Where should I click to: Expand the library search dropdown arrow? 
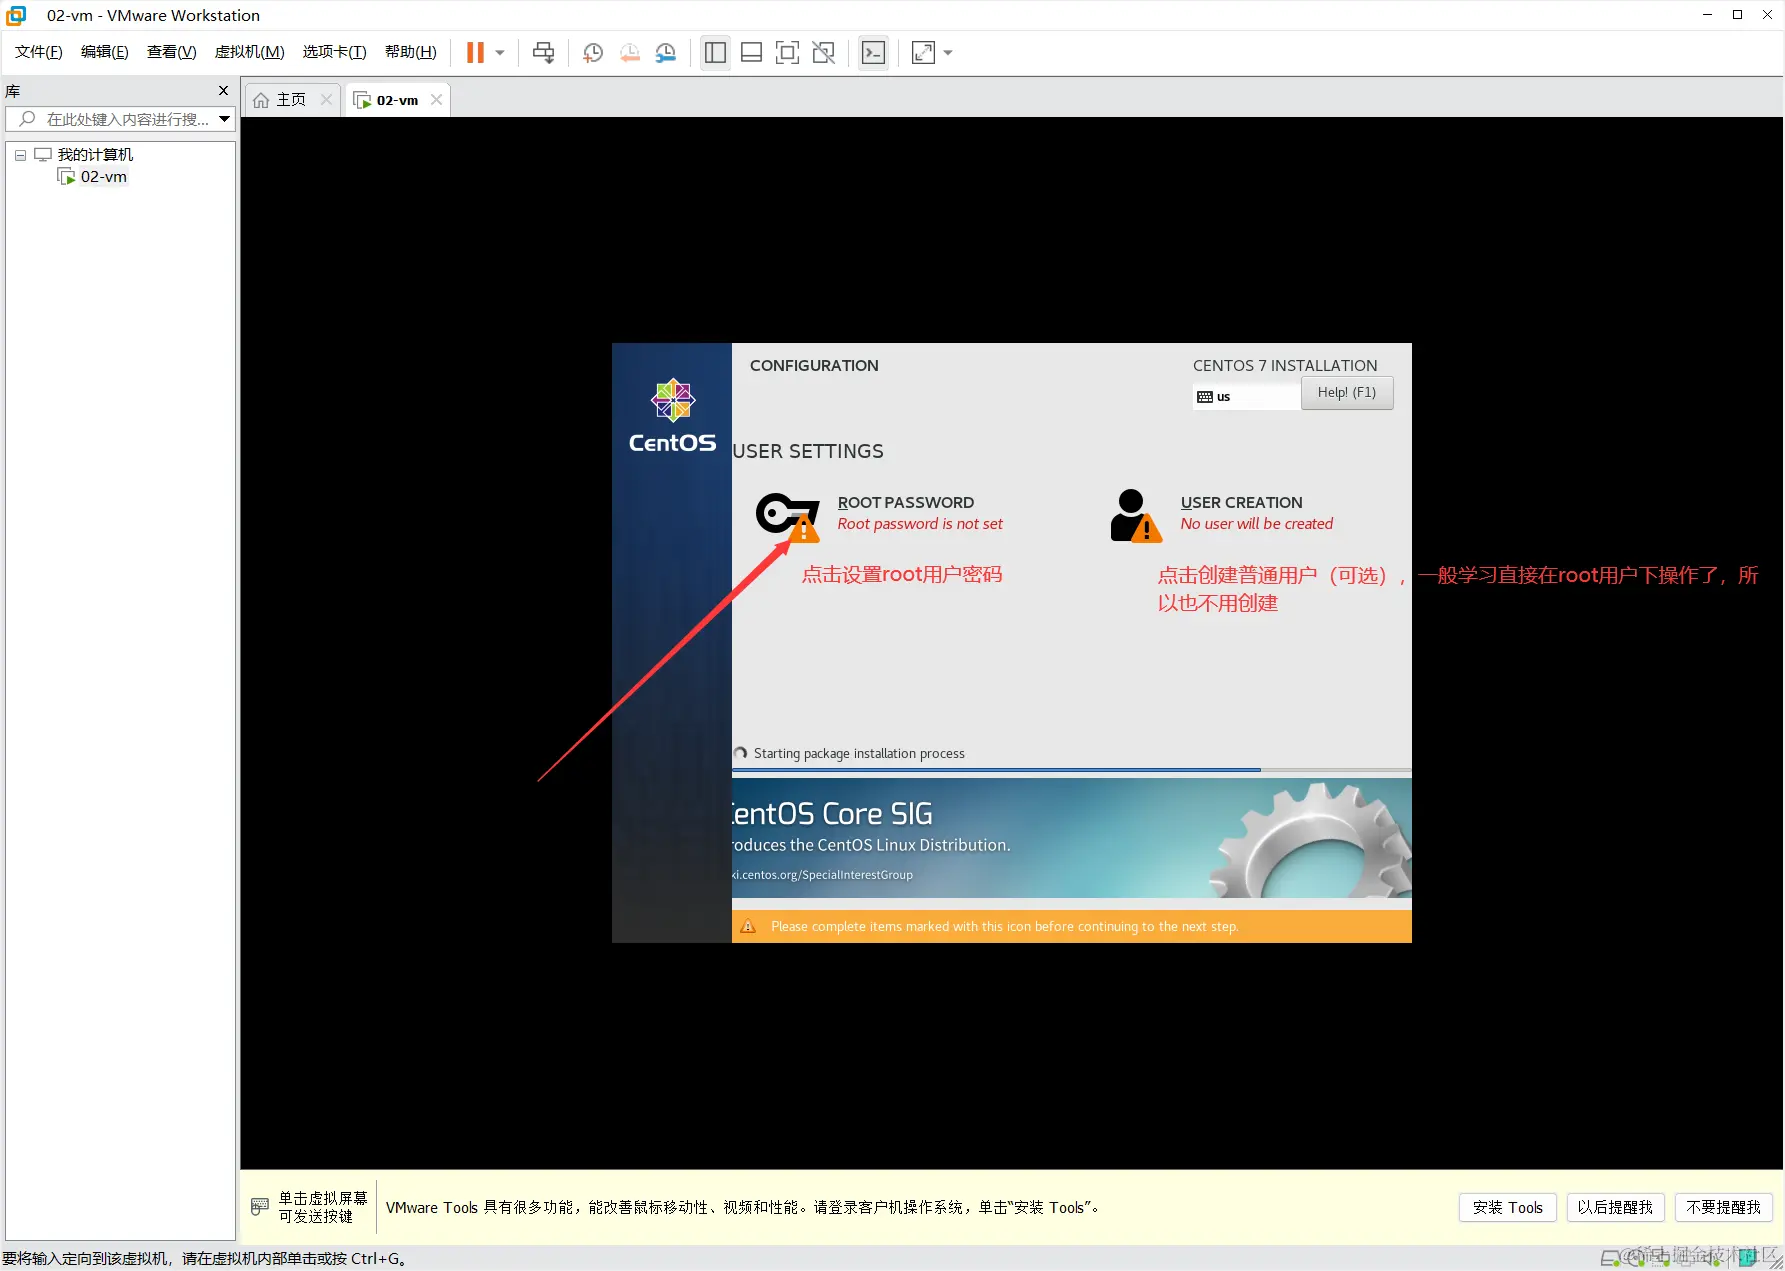(225, 119)
